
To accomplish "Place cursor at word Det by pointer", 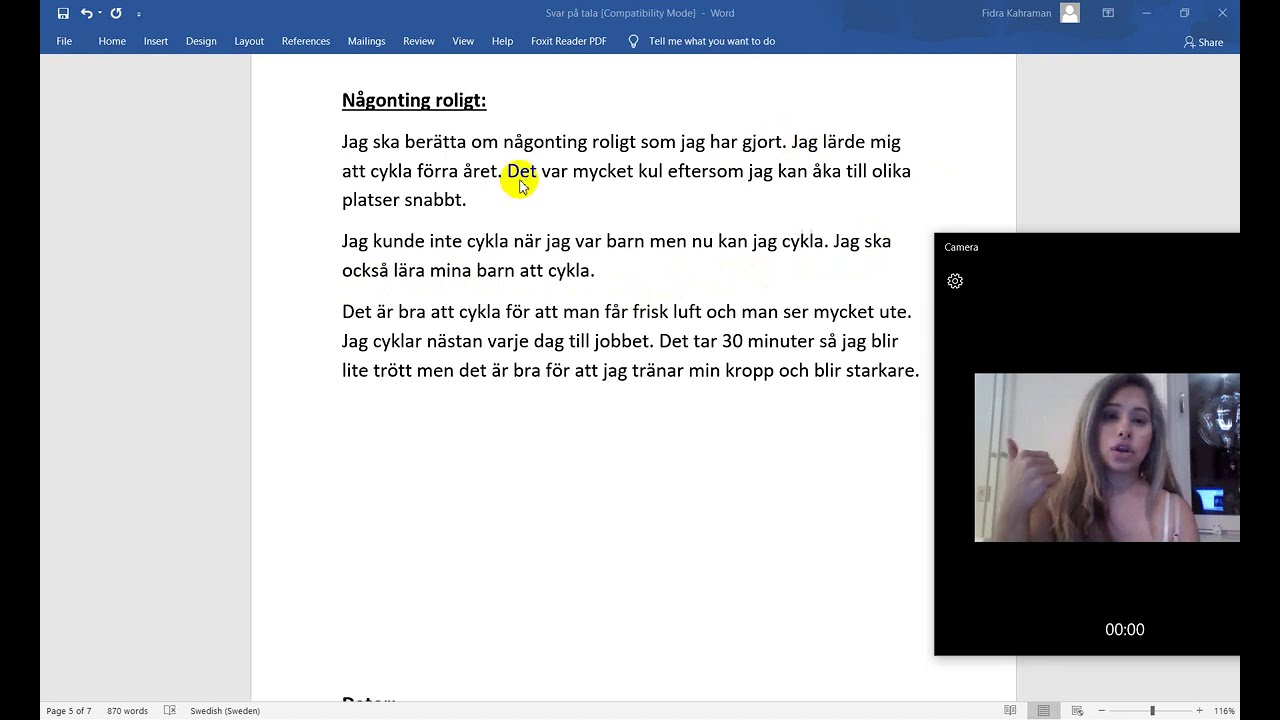I will [x=521, y=171].
